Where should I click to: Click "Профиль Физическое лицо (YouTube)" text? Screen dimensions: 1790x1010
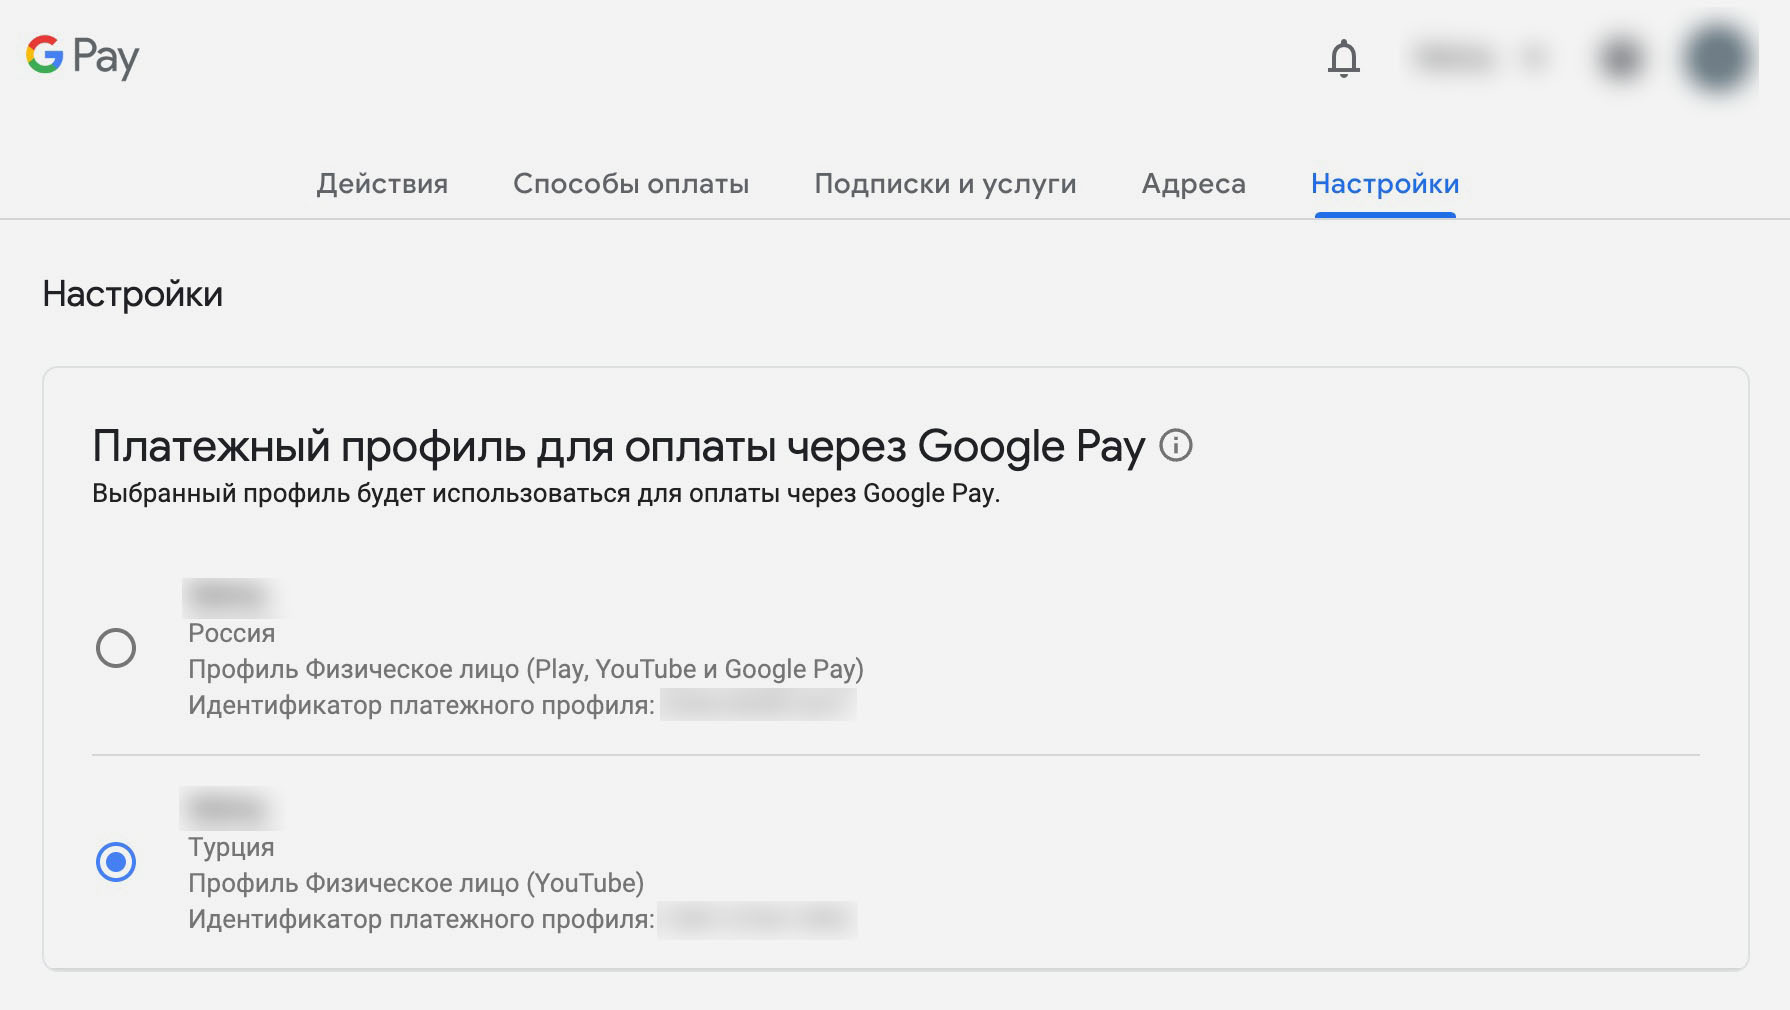tap(416, 883)
